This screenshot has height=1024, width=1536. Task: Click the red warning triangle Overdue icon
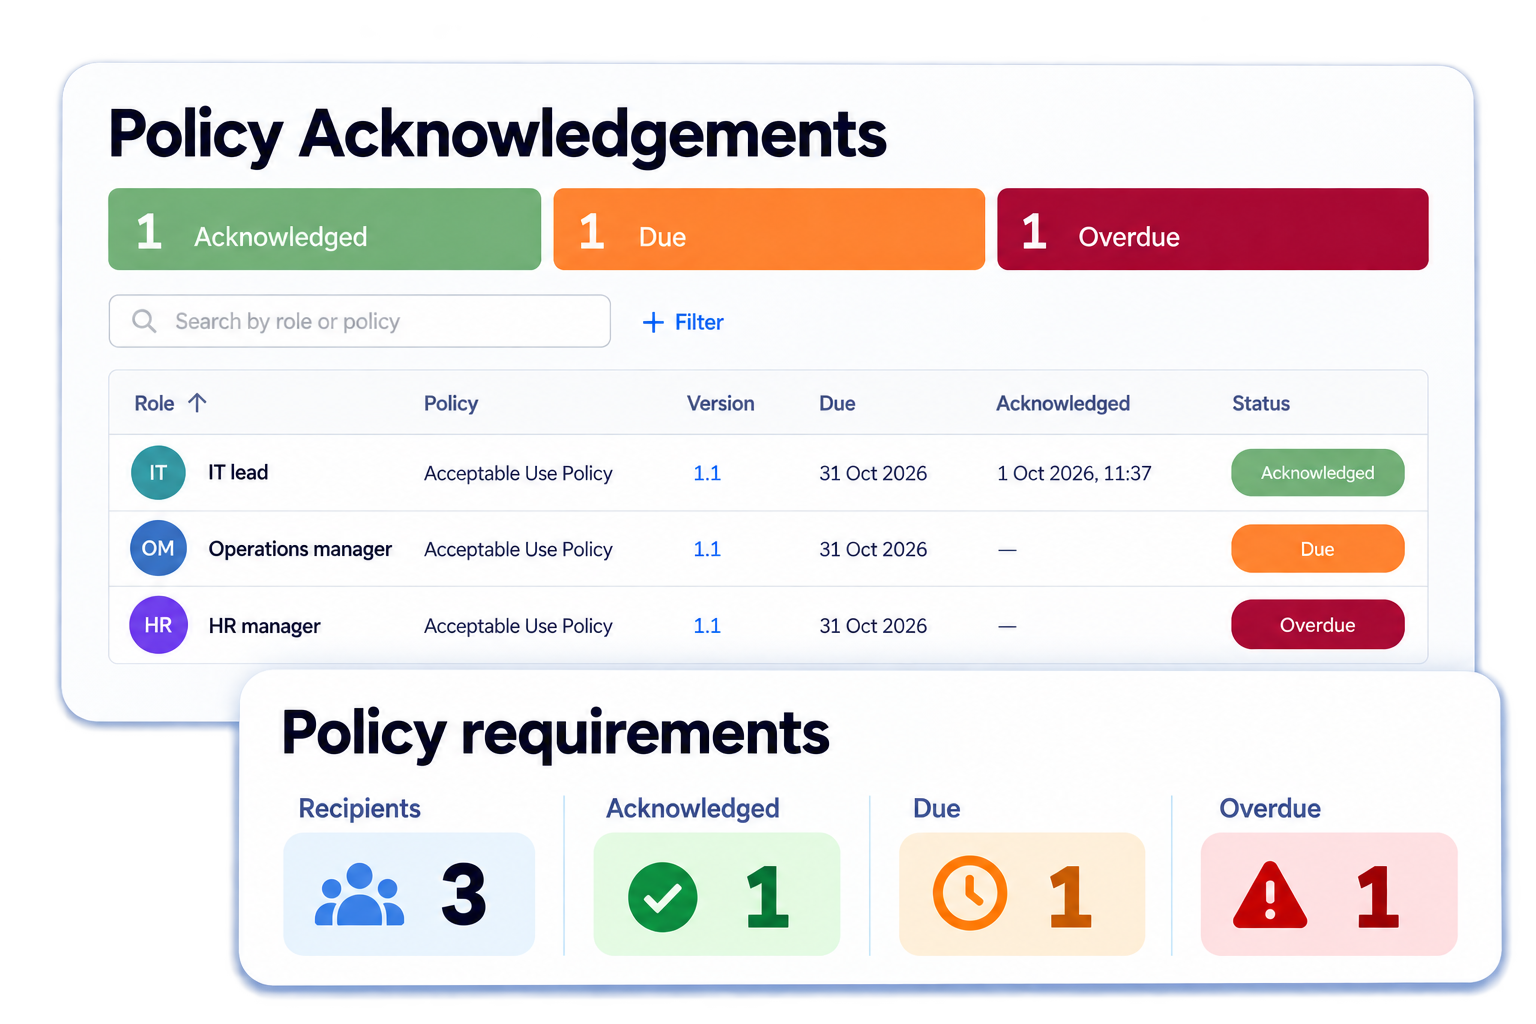pyautogui.click(x=1270, y=895)
